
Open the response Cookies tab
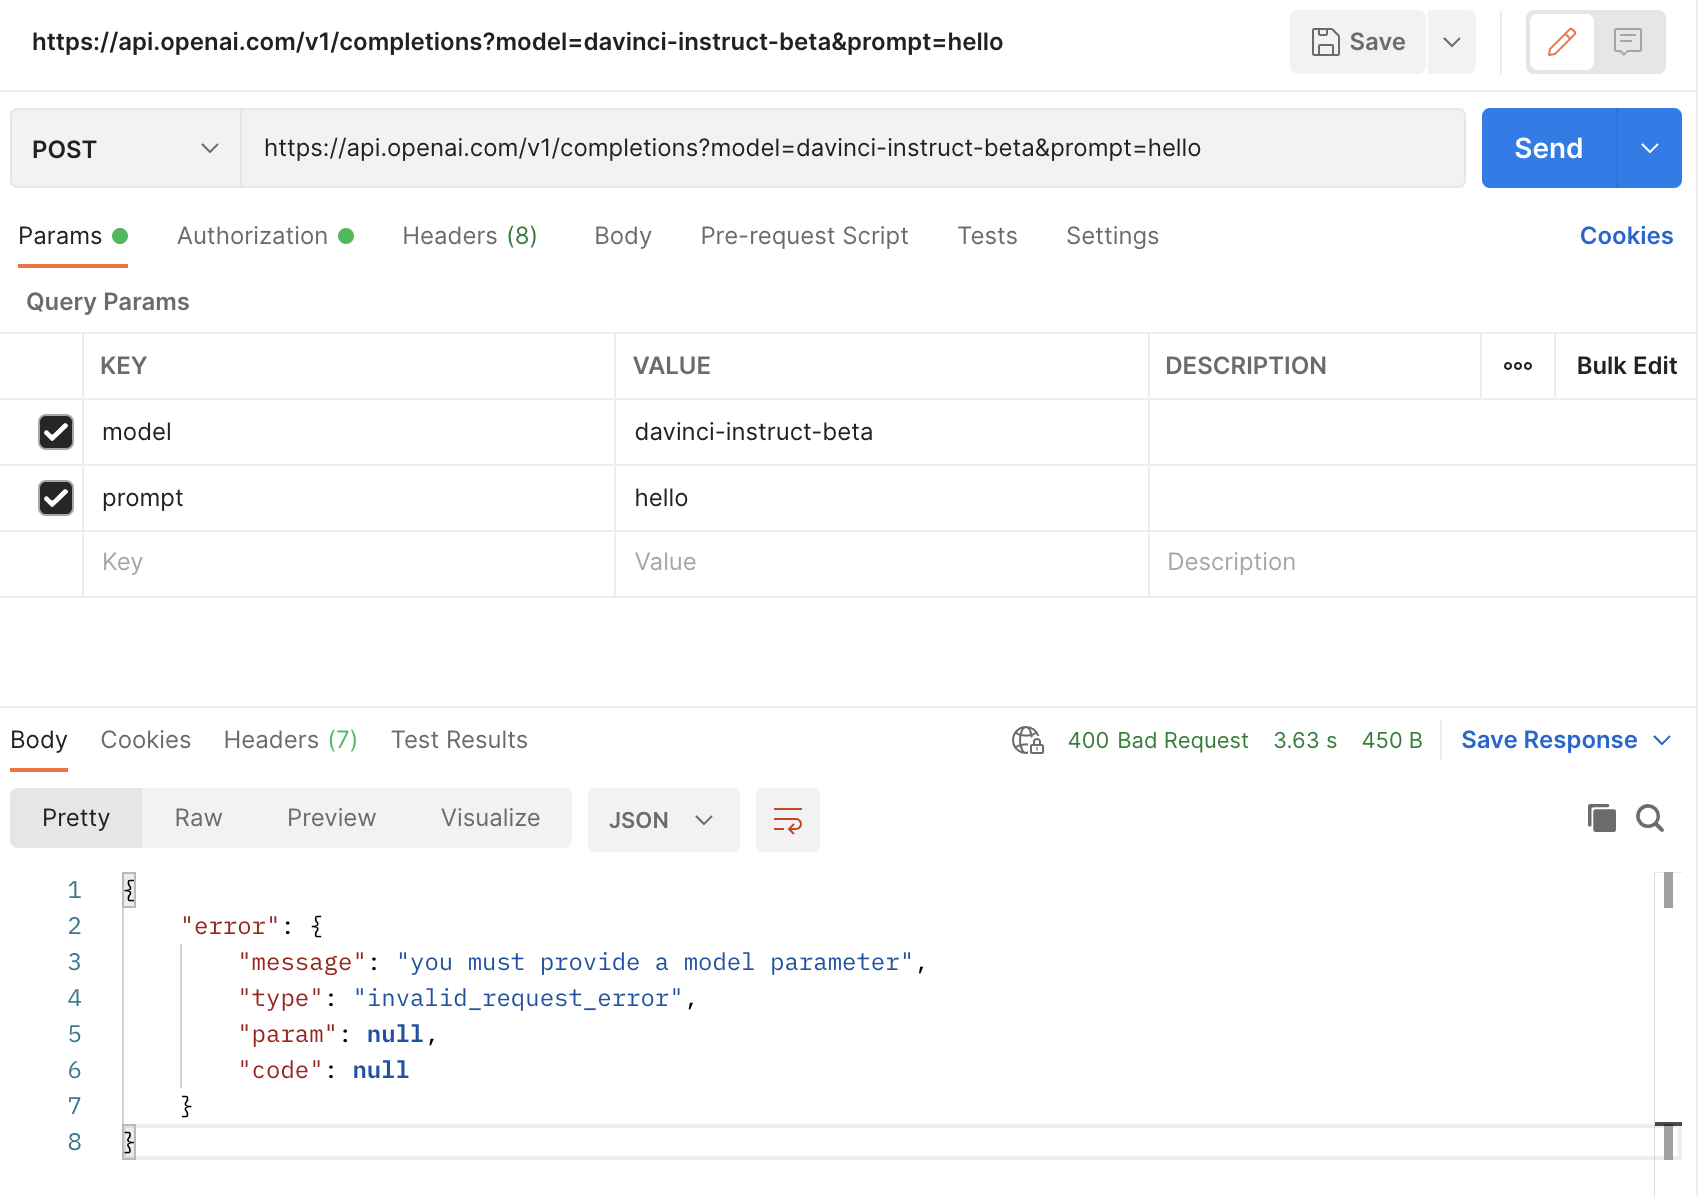tap(146, 740)
